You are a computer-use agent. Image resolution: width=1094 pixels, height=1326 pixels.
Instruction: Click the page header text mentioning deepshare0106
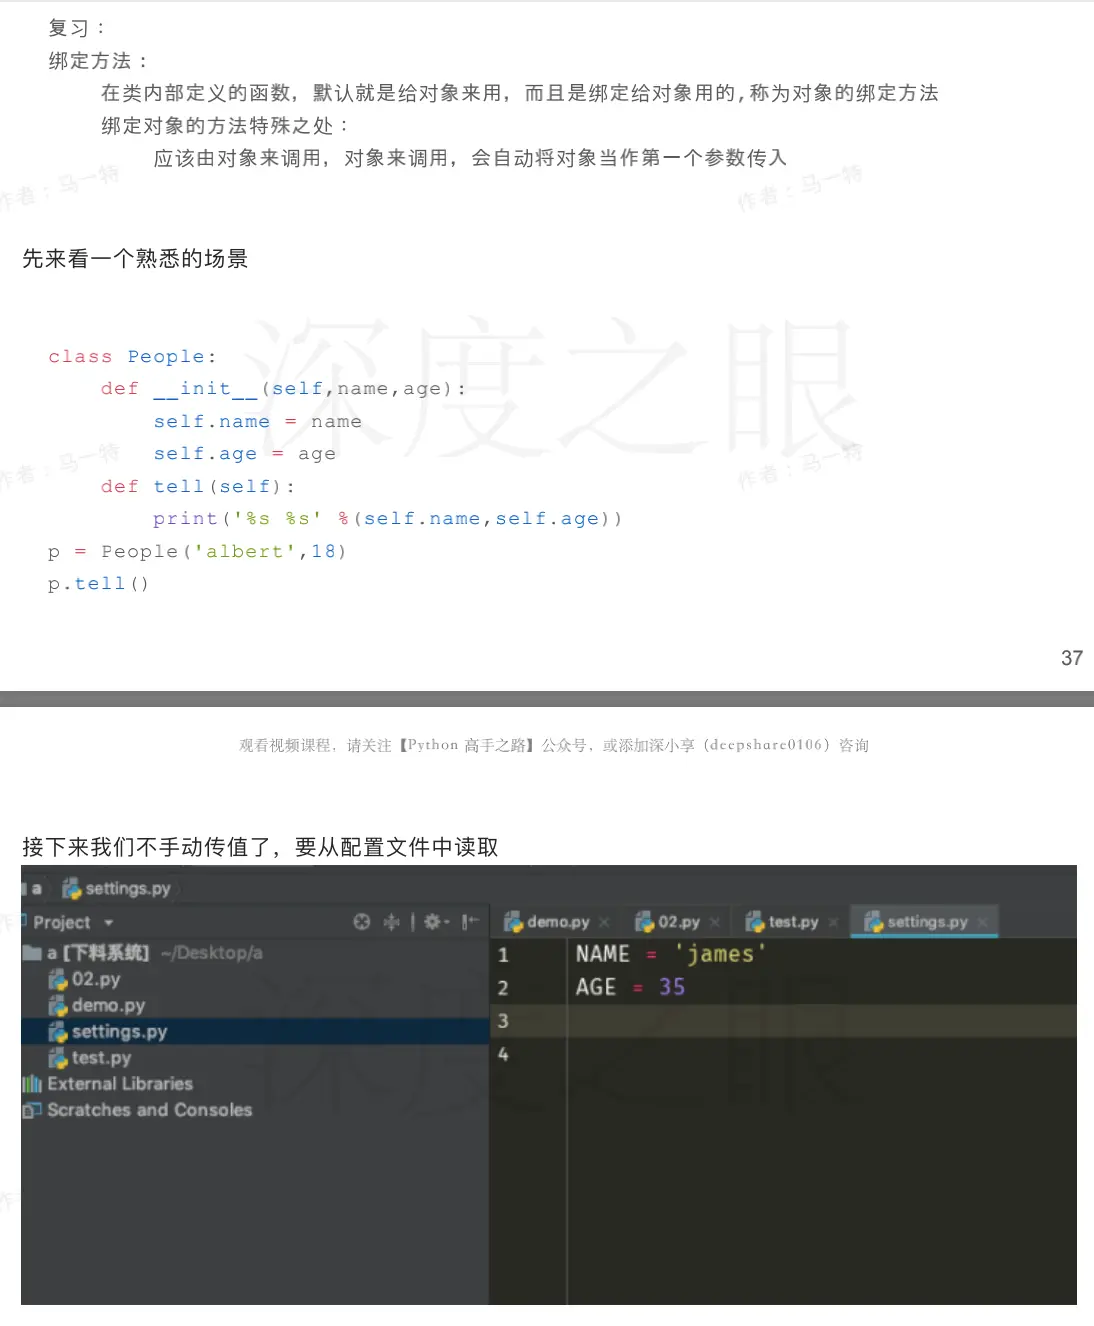(554, 745)
